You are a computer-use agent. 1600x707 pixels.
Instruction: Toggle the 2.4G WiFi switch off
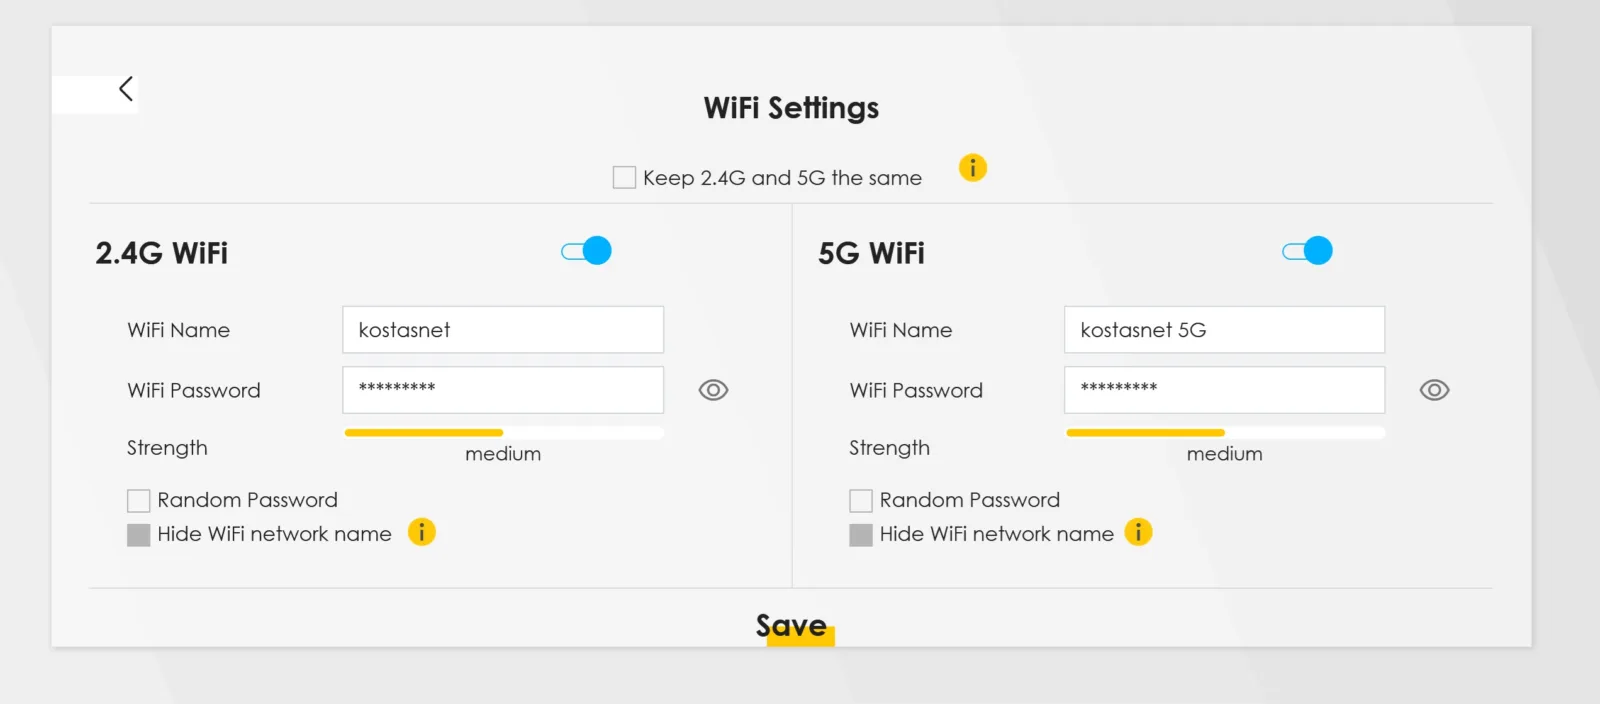pos(586,250)
